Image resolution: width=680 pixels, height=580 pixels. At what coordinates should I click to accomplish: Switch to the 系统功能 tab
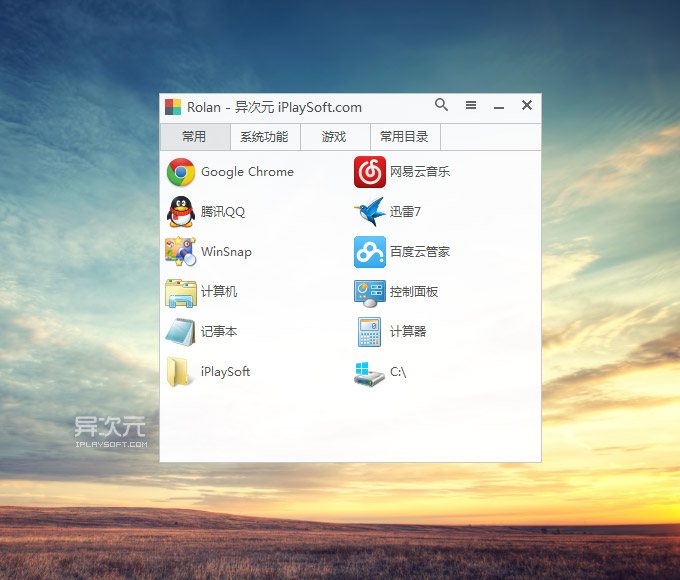(265, 137)
